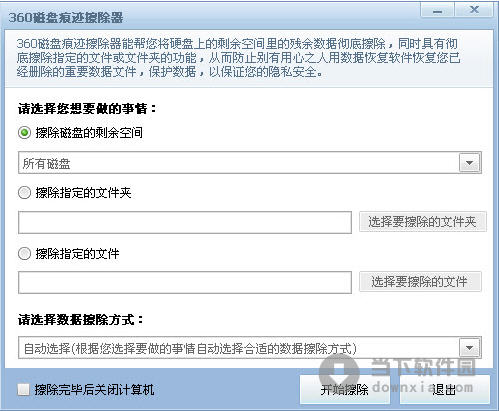Click the 360磁盘痕迹擦除器 title bar text

click(x=66, y=17)
